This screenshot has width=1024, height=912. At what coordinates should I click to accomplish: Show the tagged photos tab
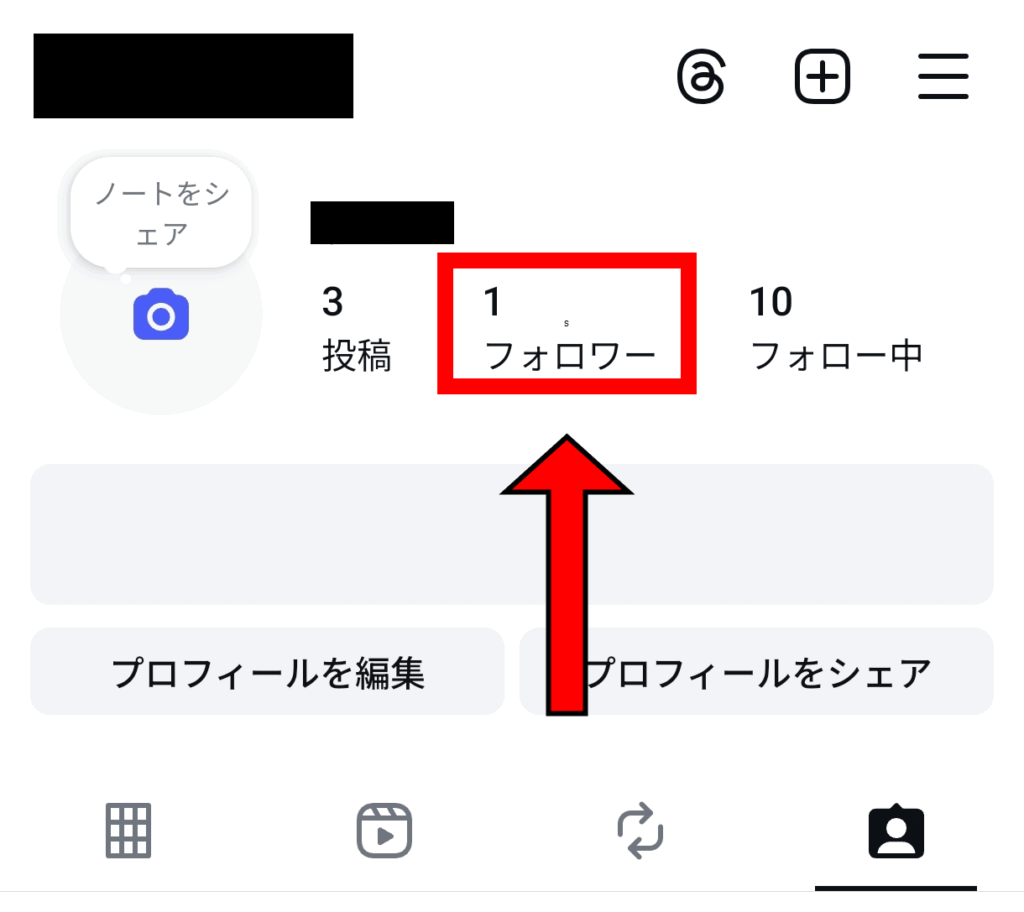click(896, 831)
